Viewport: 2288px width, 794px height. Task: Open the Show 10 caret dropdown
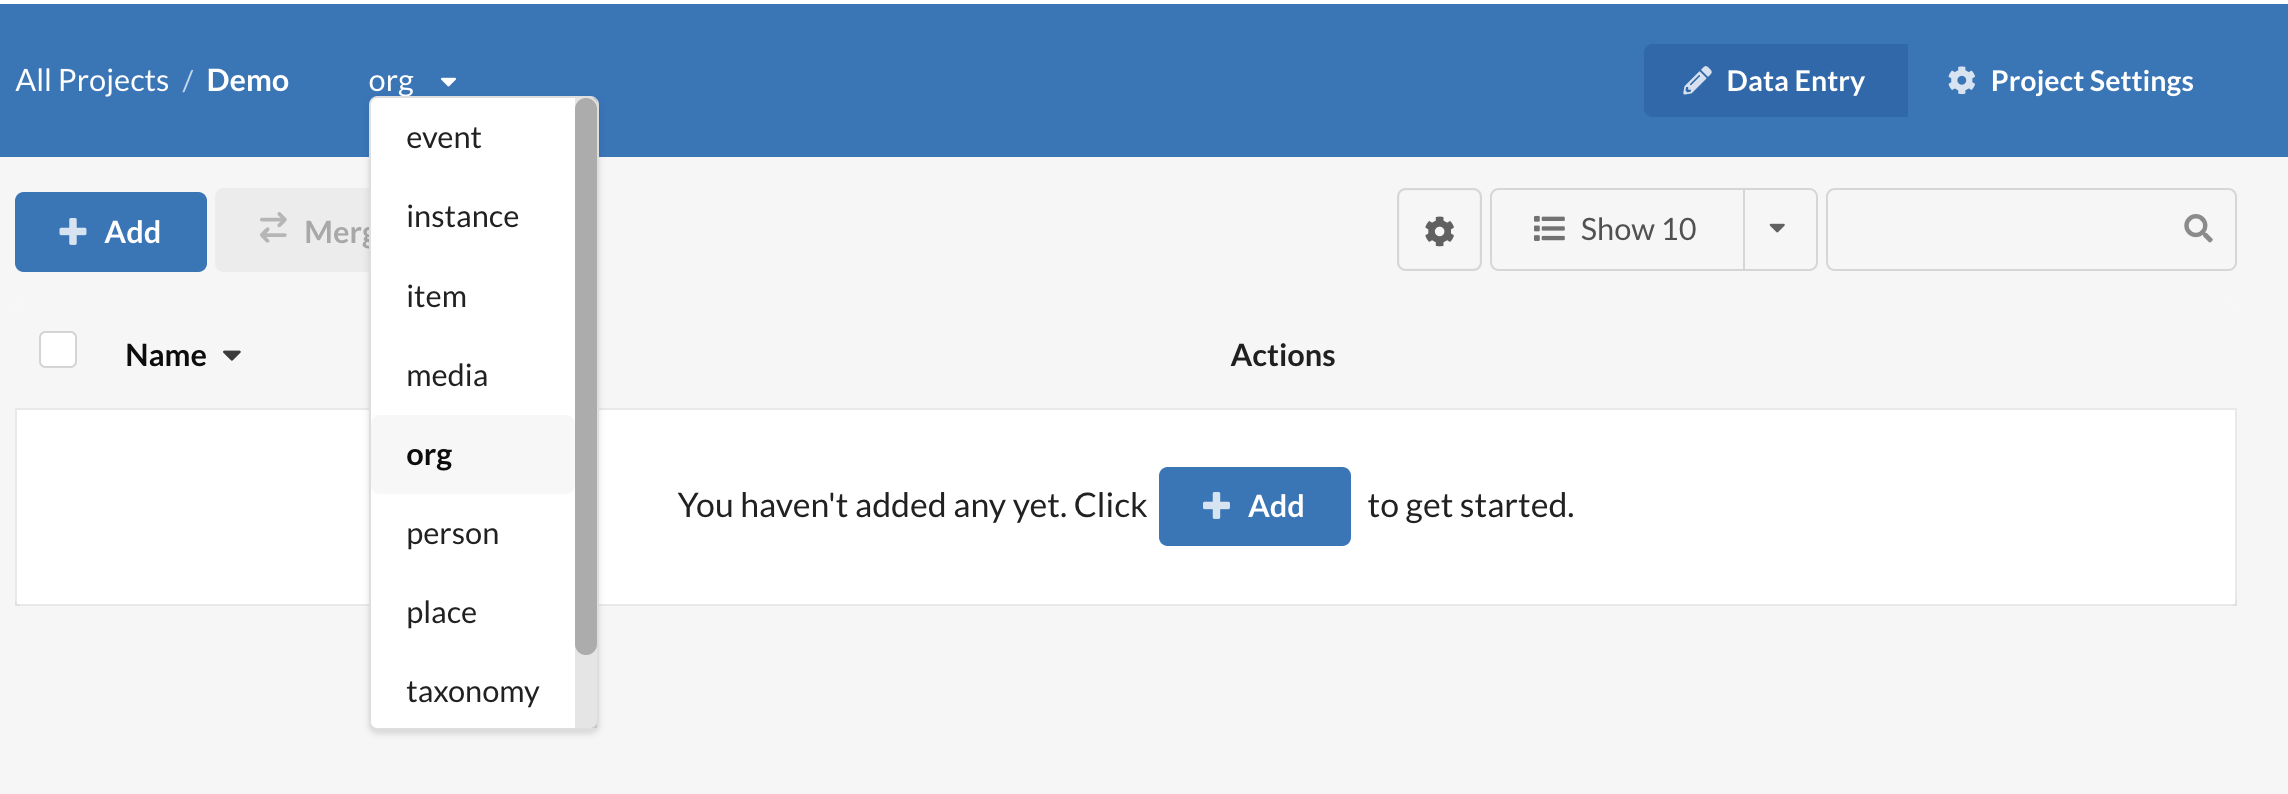point(1779,229)
